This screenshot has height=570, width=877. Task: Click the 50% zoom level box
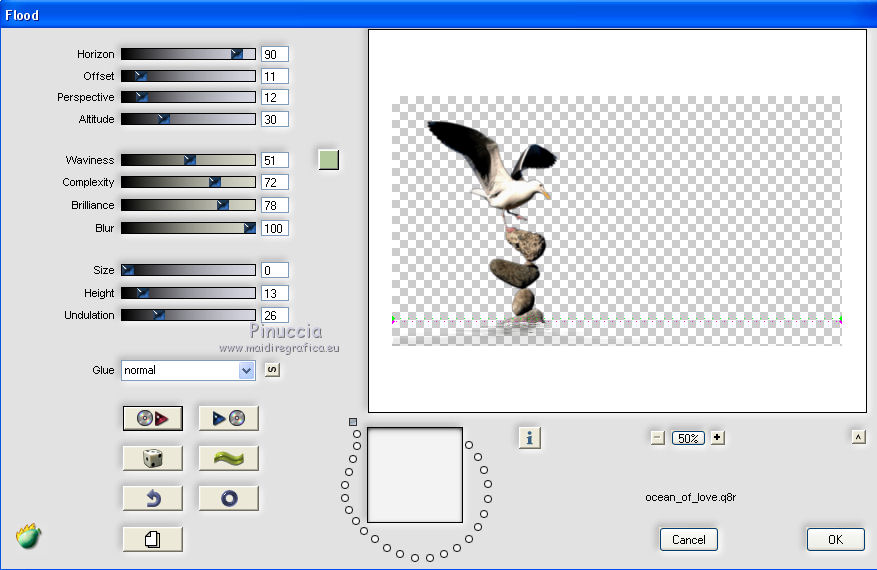point(688,438)
